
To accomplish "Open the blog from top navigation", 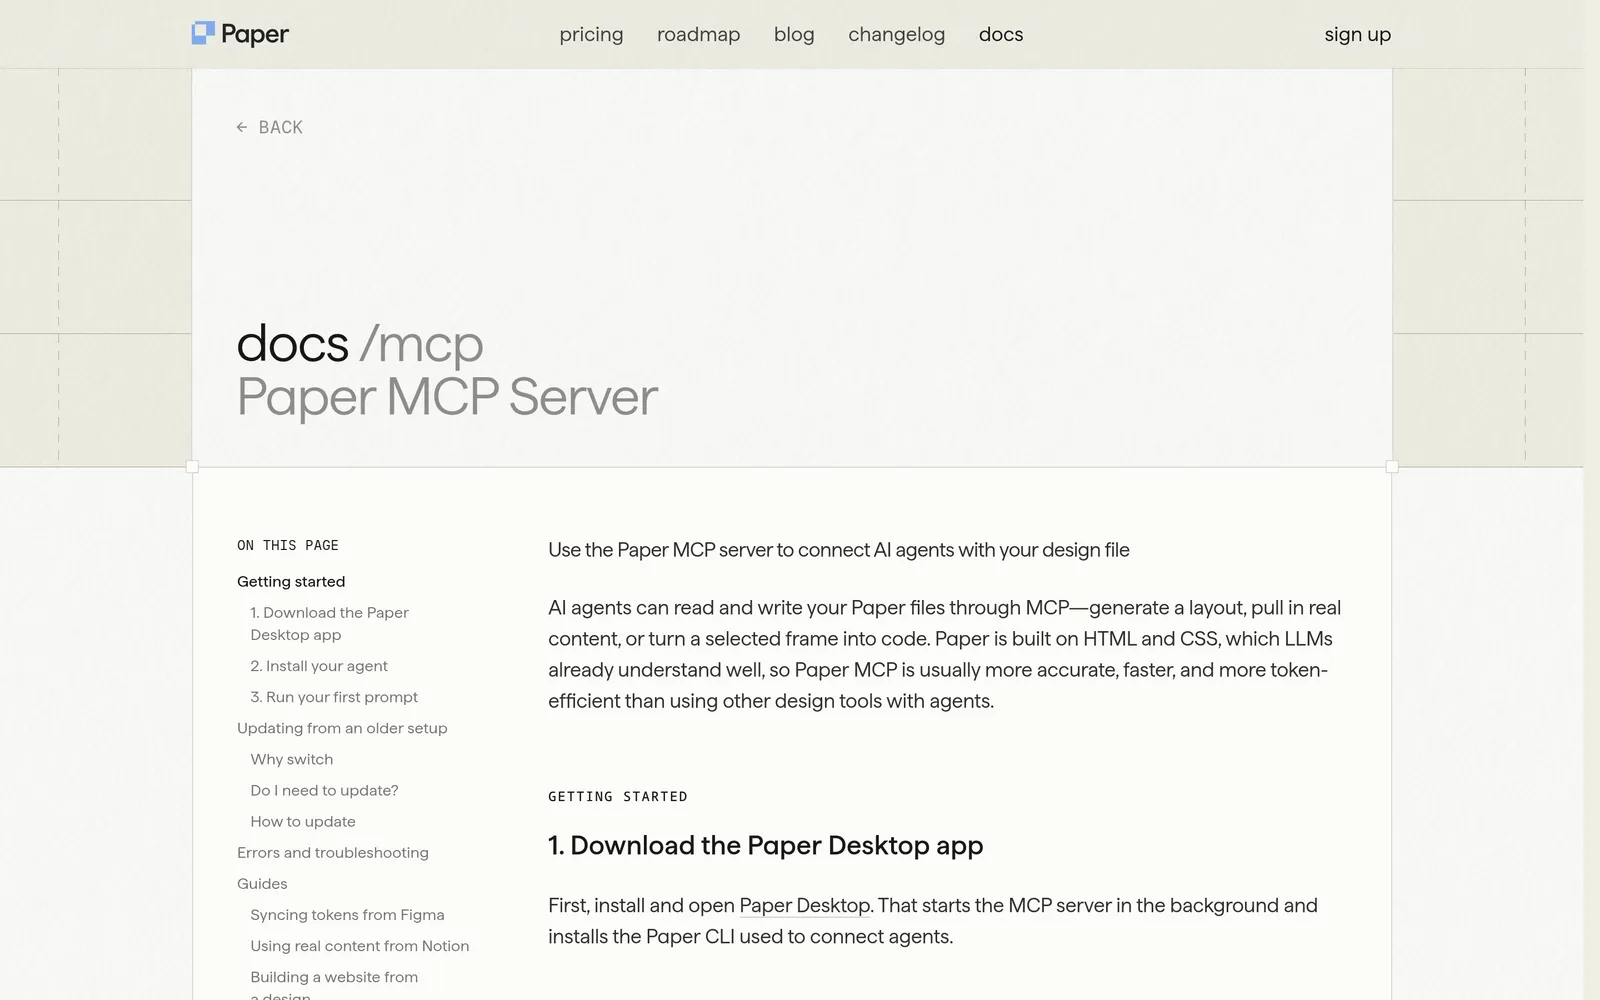I will pos(794,34).
